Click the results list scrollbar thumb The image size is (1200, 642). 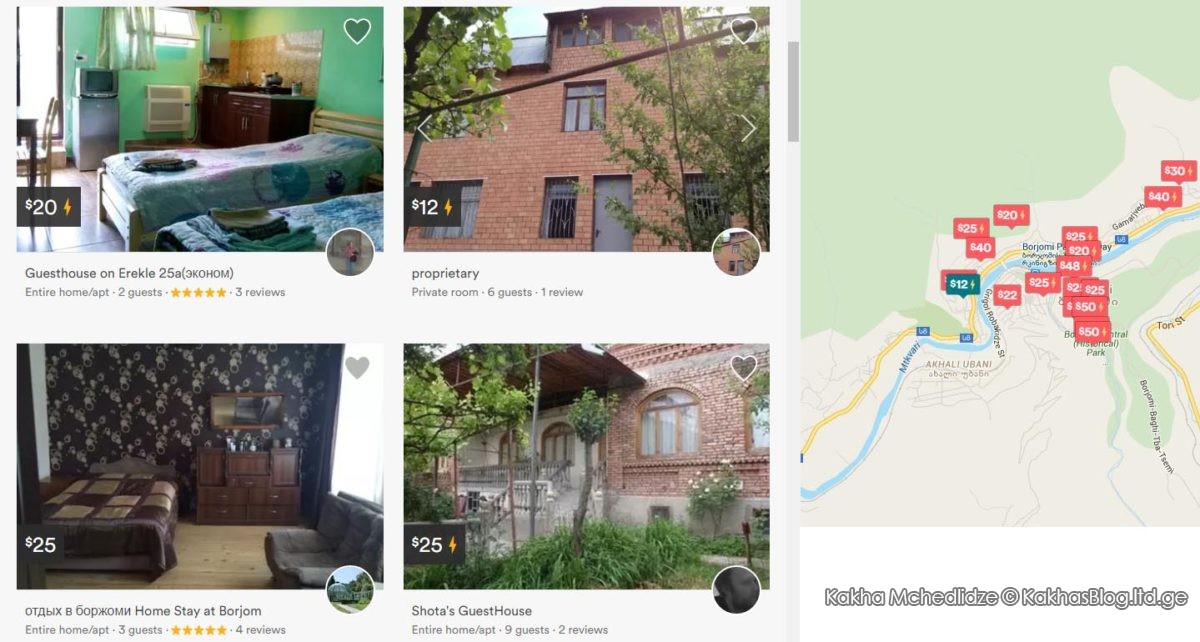794,91
